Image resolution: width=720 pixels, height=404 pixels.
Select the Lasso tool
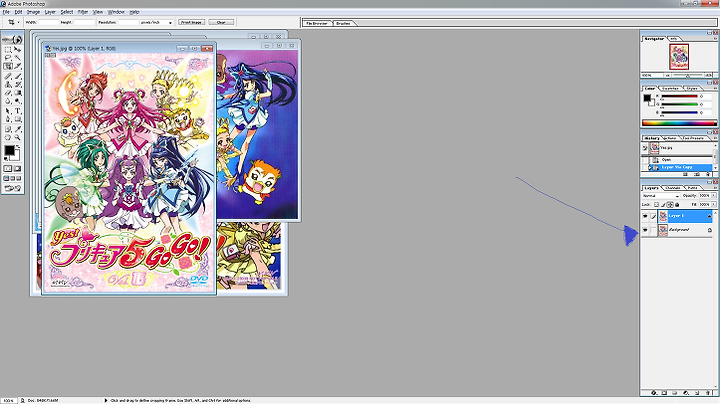pos(8,57)
